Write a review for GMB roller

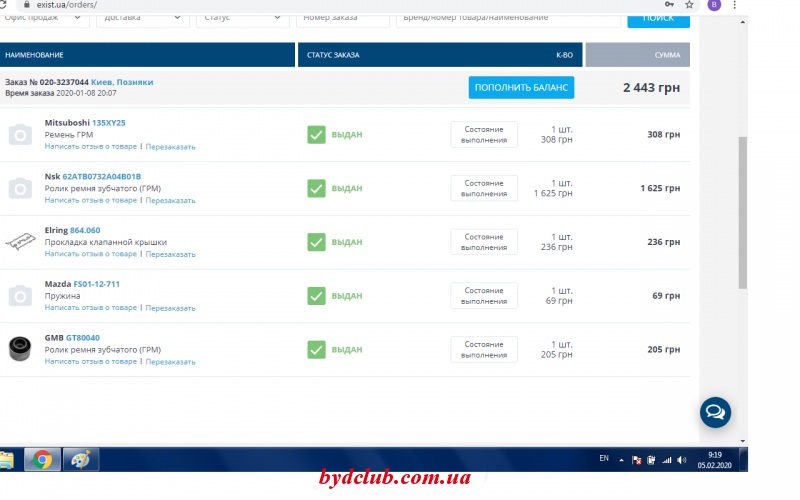[91, 361]
